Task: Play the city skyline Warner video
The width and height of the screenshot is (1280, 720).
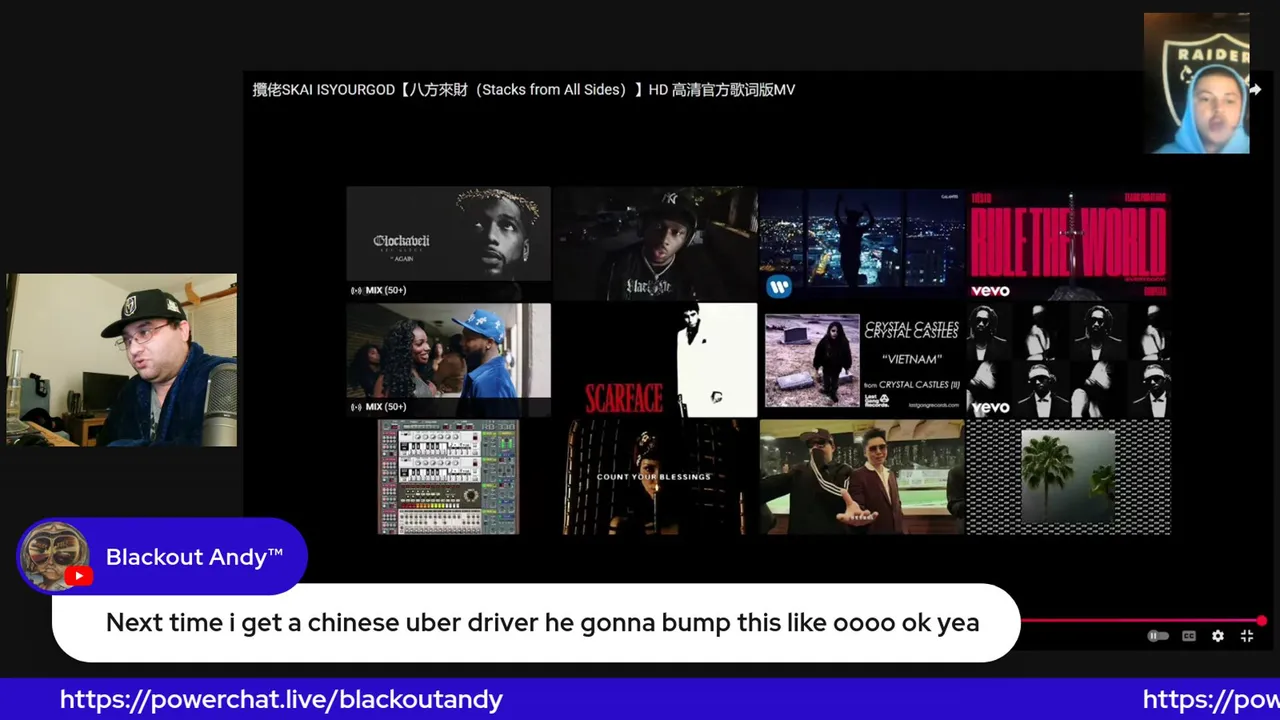Action: pos(862,244)
